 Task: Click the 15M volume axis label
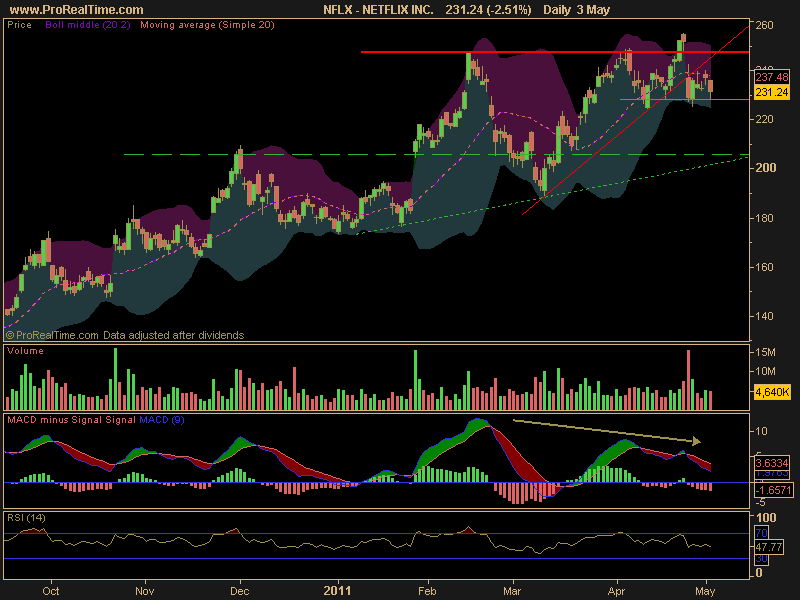(x=765, y=353)
